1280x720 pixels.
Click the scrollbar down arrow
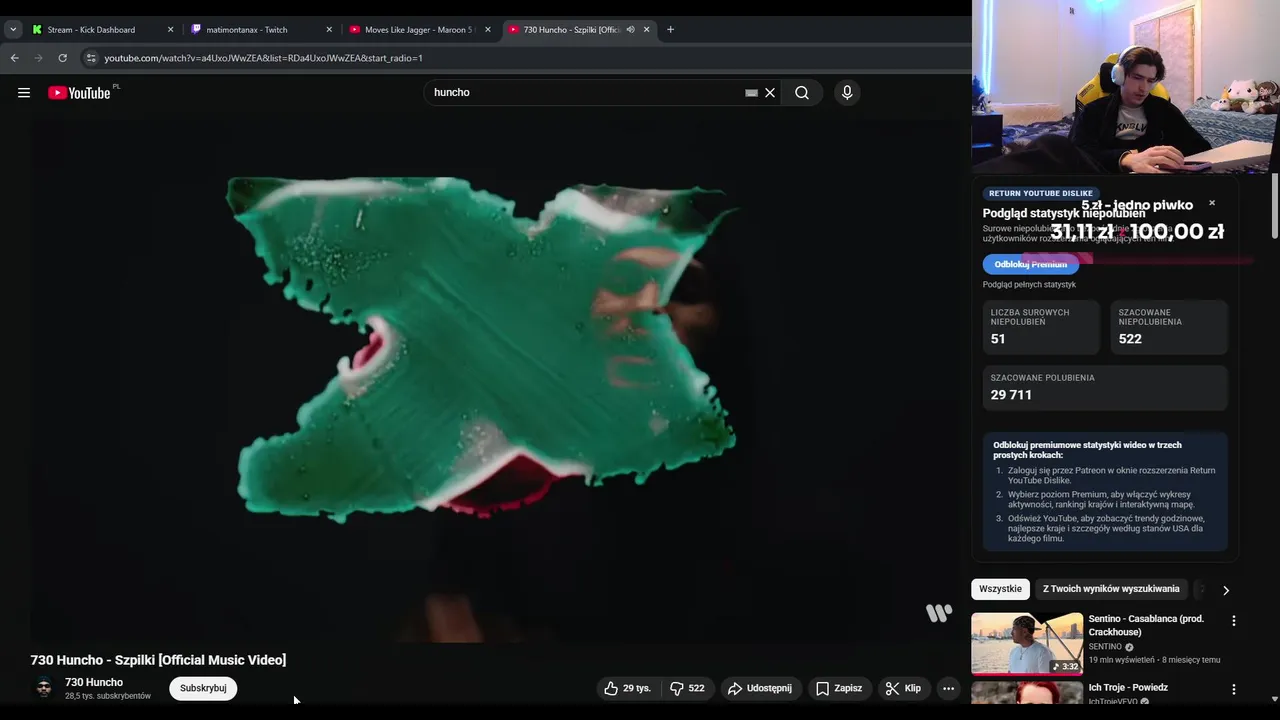coord(1274,698)
